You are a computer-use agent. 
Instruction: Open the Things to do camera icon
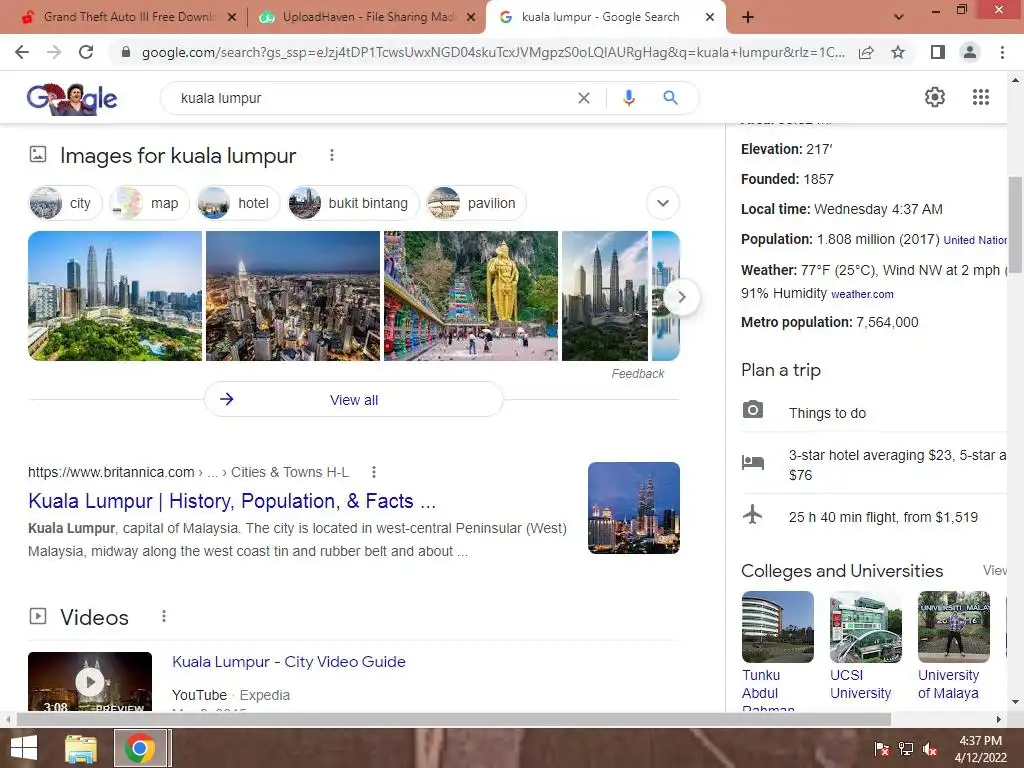[x=752, y=409]
